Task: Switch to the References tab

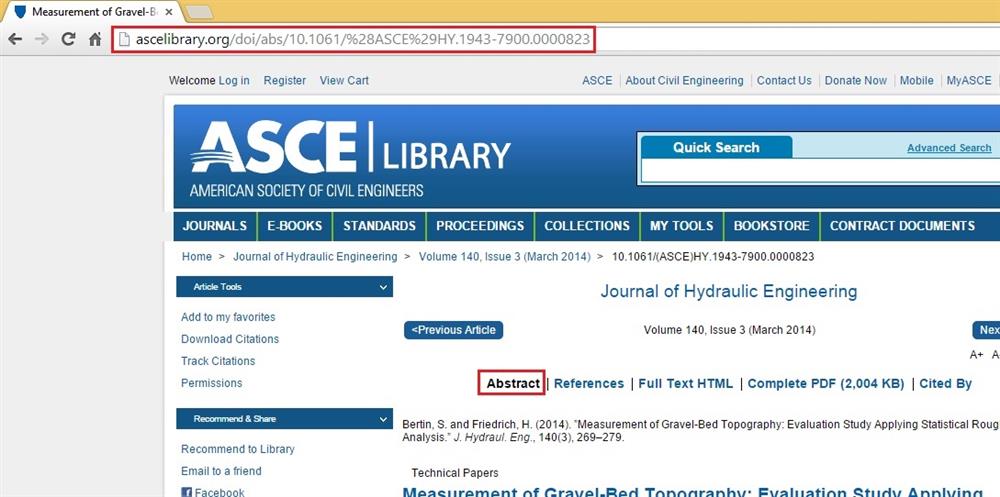Action: coord(589,383)
